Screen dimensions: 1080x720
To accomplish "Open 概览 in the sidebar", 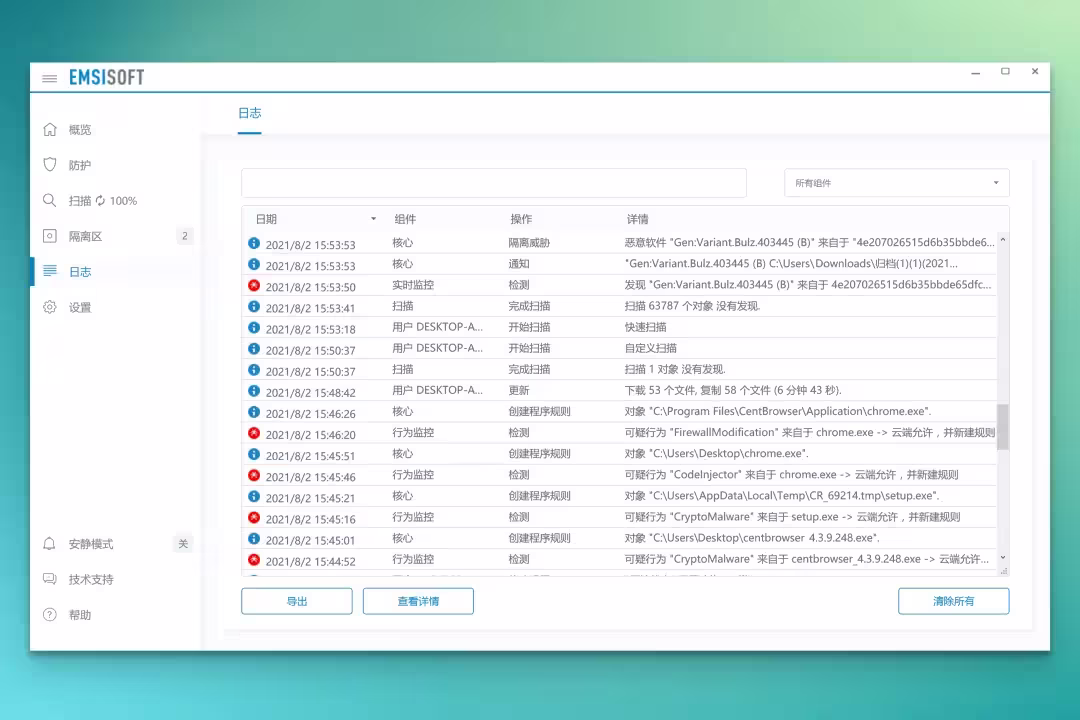I will tap(80, 130).
